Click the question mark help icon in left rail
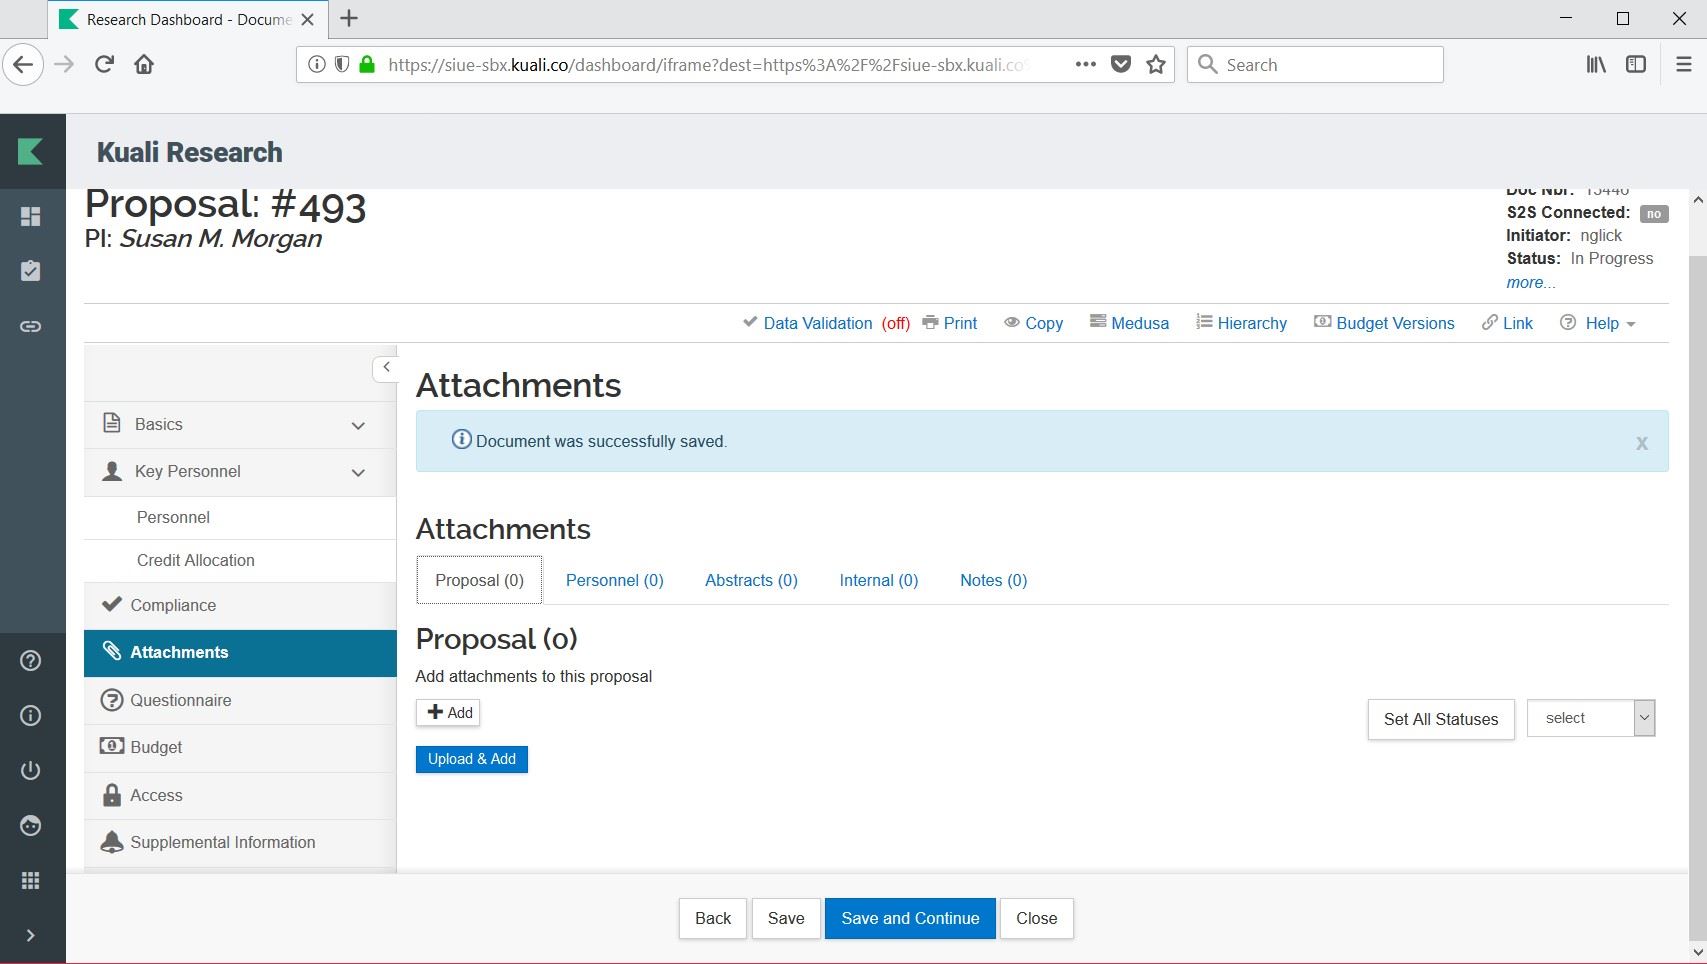The height and width of the screenshot is (964, 1707). pyautogui.click(x=31, y=661)
